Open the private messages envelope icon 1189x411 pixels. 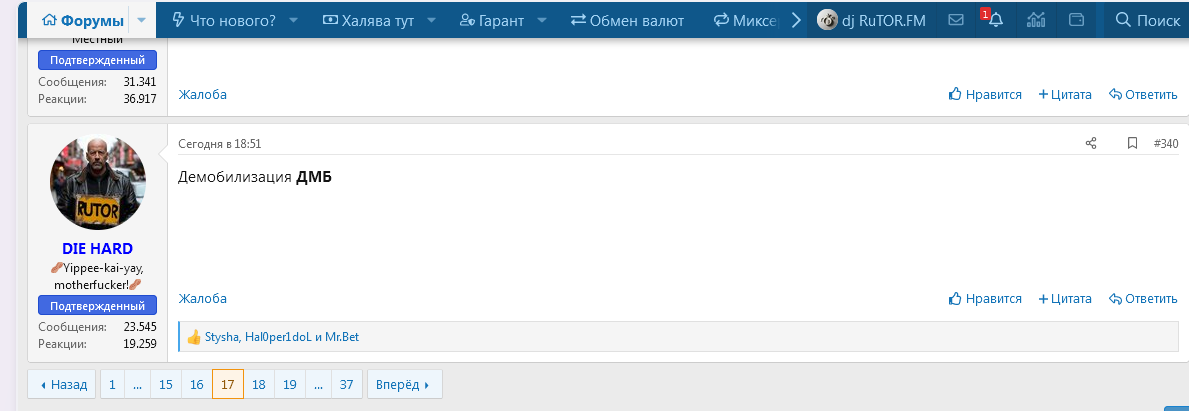click(x=956, y=20)
